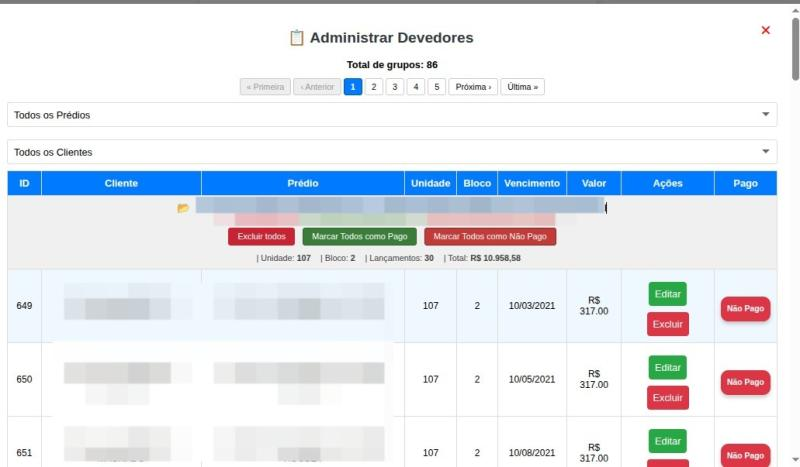800x467 pixels.
Task: Click the Pago column header
Action: pyautogui.click(x=745, y=183)
